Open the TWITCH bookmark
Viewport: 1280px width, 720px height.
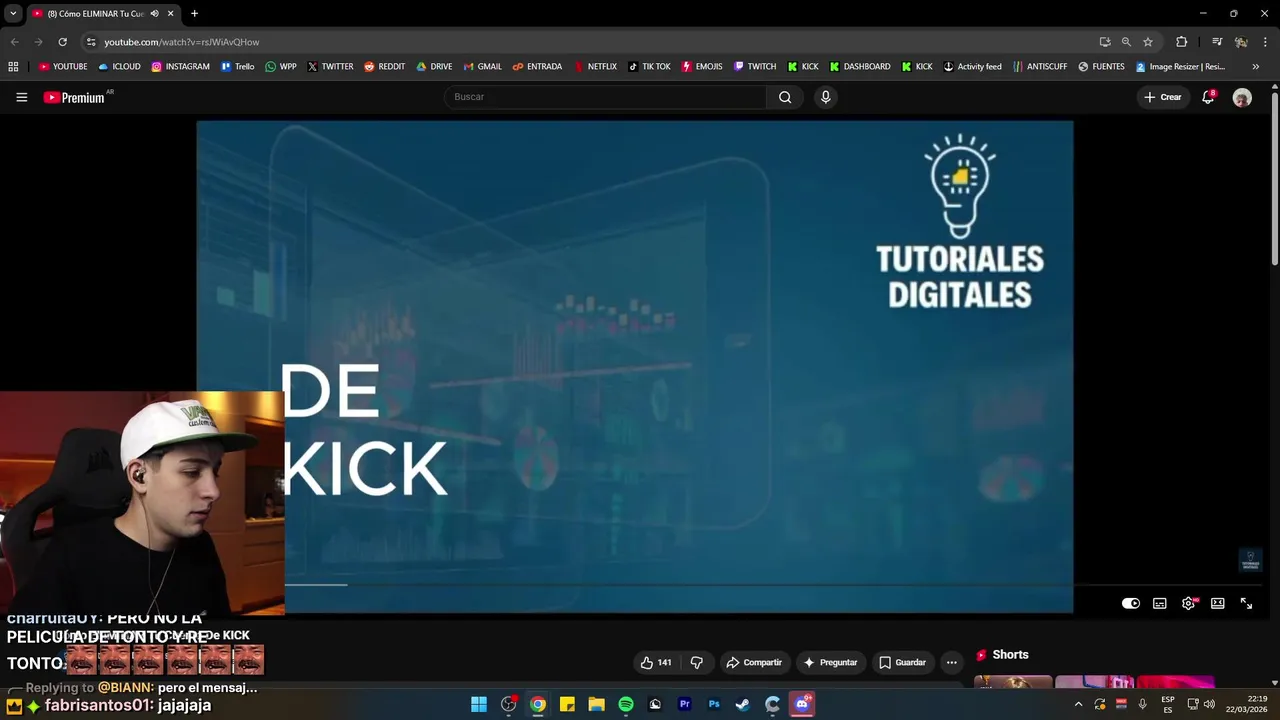click(x=755, y=67)
